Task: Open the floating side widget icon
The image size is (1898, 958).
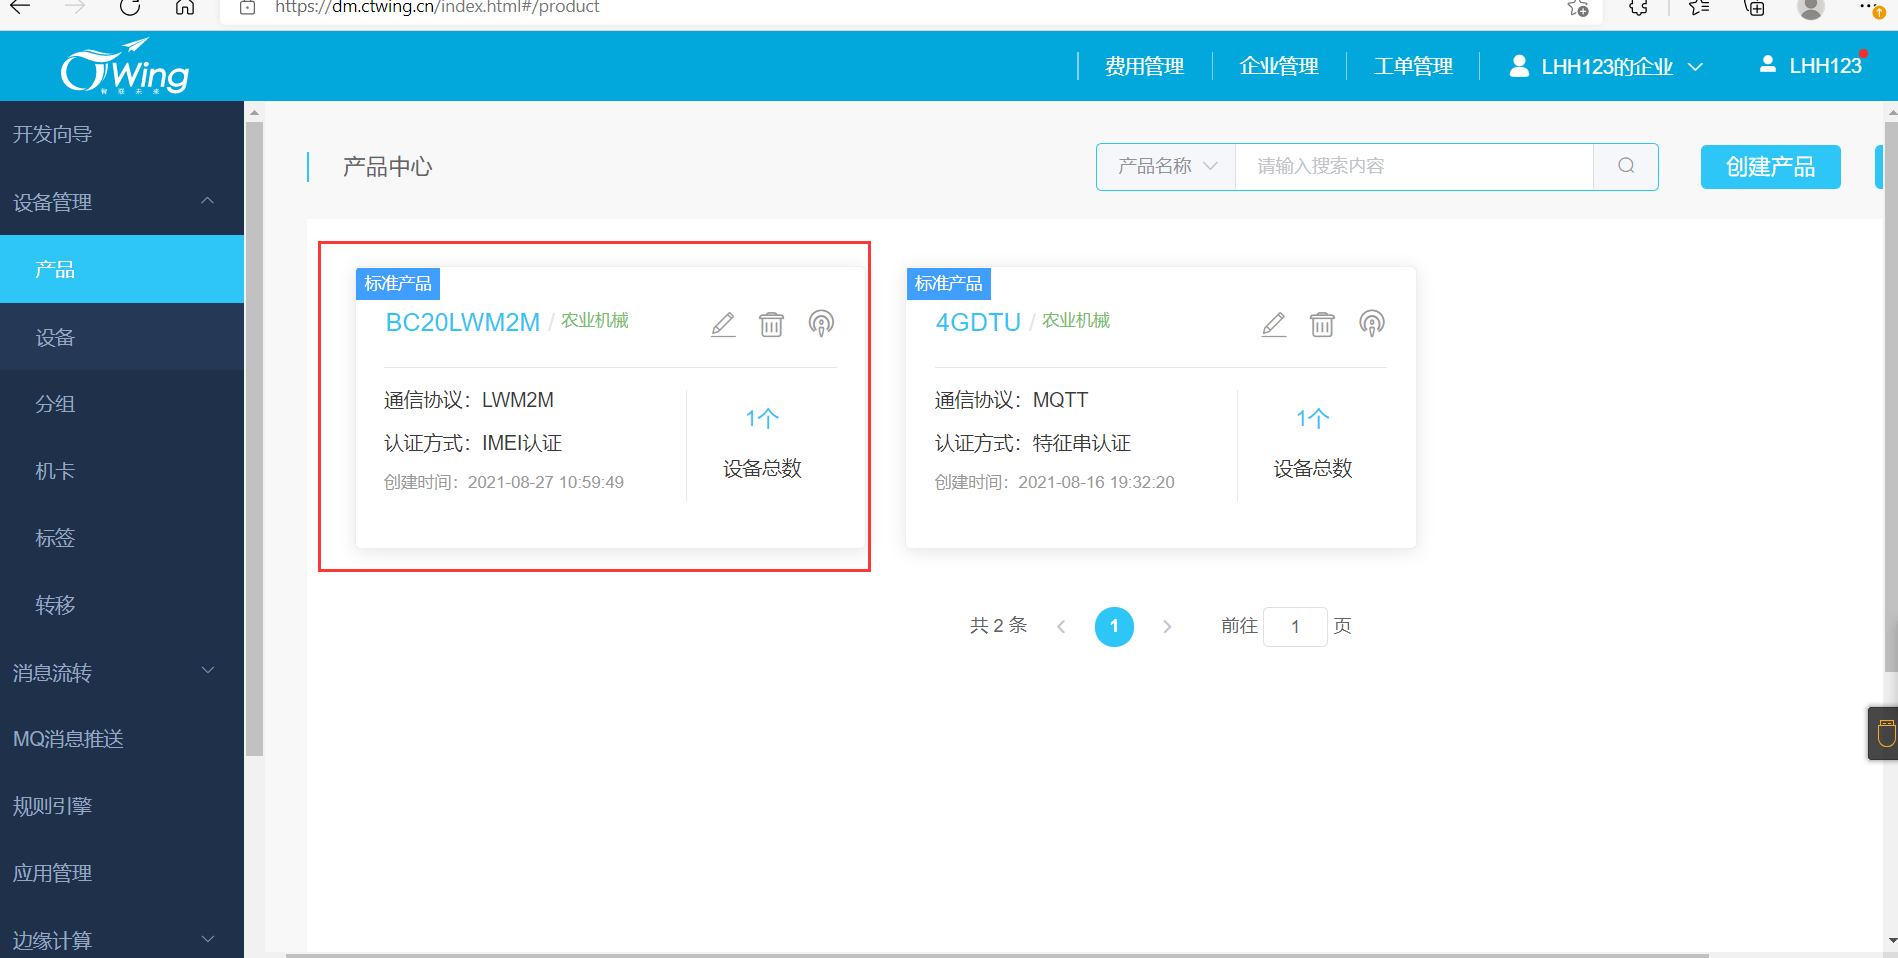Action: pyautogui.click(x=1885, y=733)
